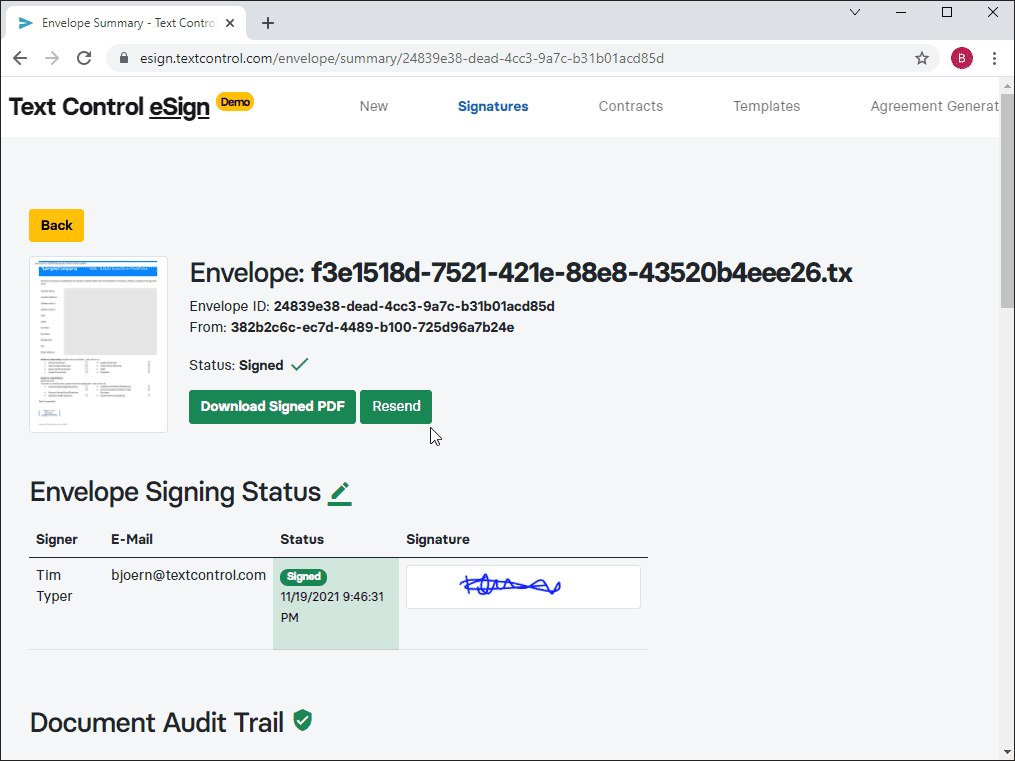This screenshot has height=761, width=1015.
Task: Open the Contracts navigation item
Action: (x=630, y=106)
